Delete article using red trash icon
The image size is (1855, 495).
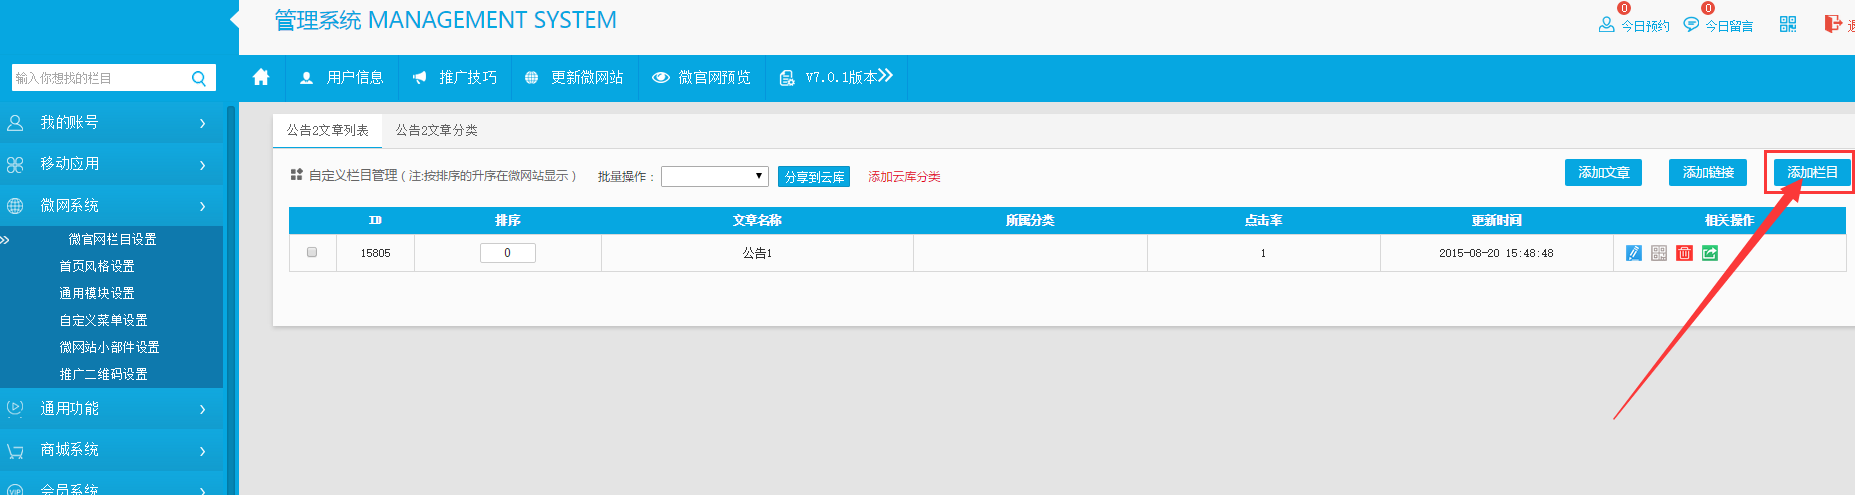tap(1684, 253)
